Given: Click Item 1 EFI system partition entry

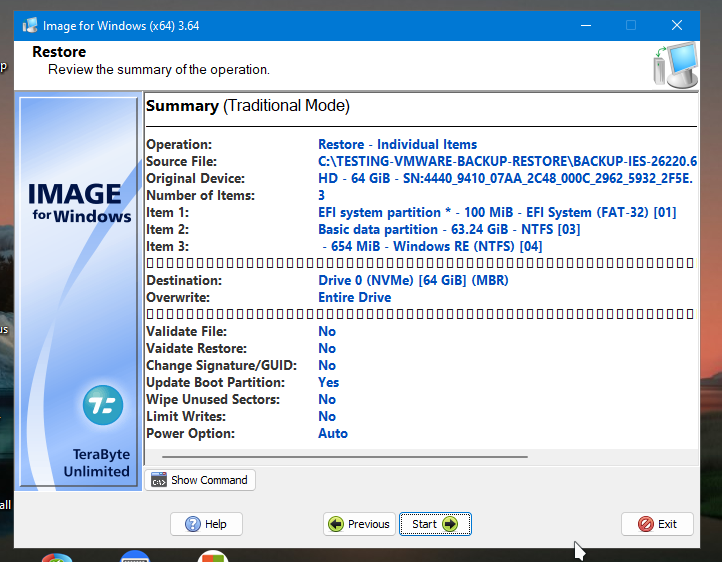Looking at the screenshot, I should pyautogui.click(x=497, y=213).
